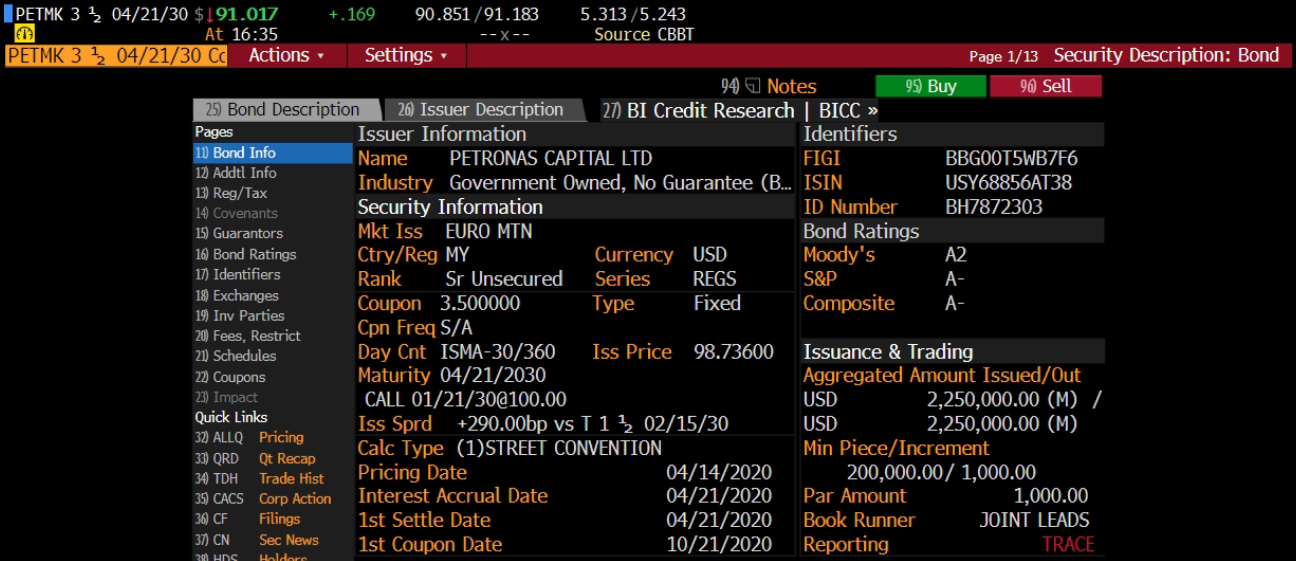Click Mkt Iss EURO MTN value

(x=488, y=231)
